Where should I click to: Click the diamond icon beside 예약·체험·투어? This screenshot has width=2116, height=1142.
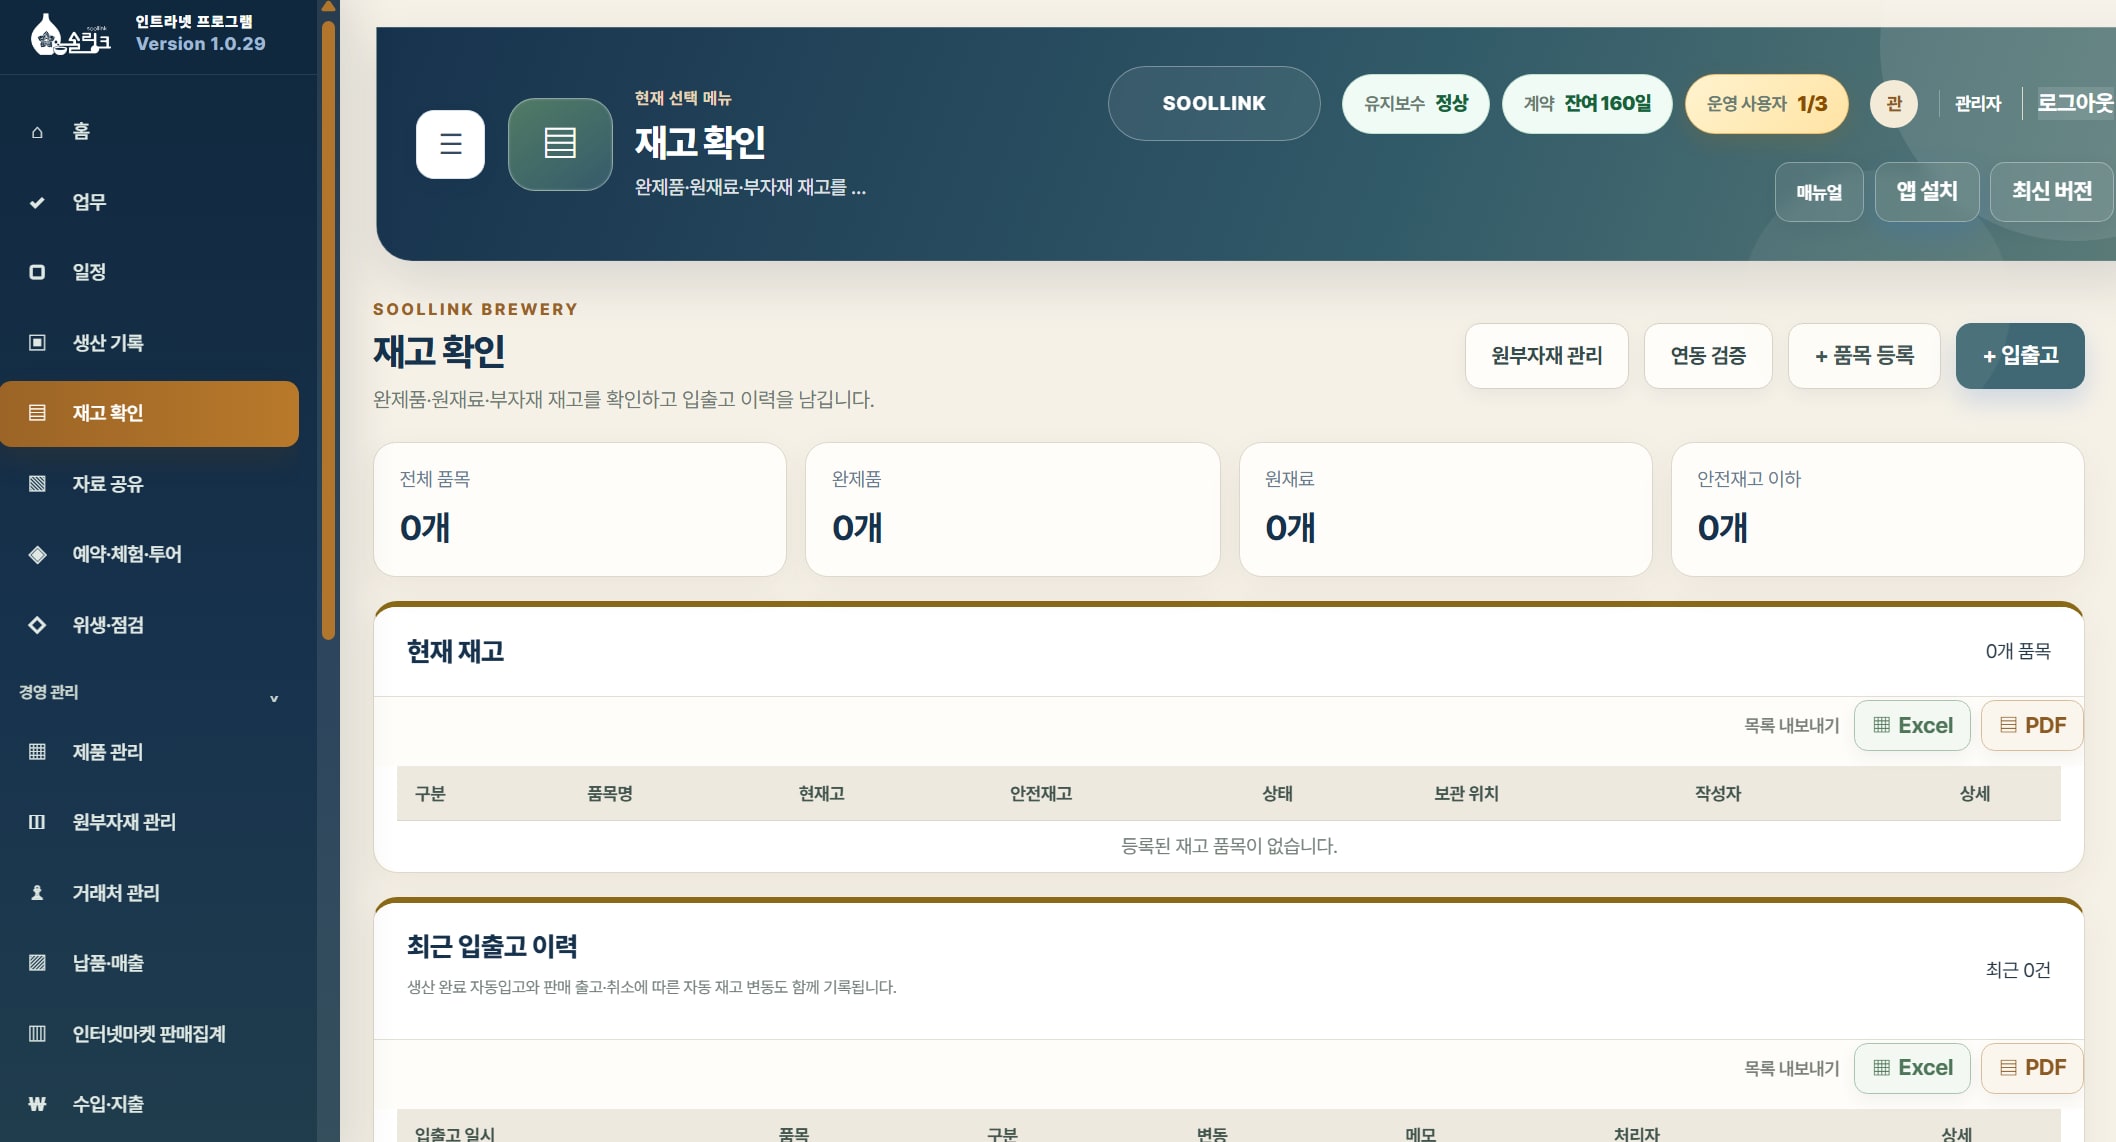click(x=37, y=554)
